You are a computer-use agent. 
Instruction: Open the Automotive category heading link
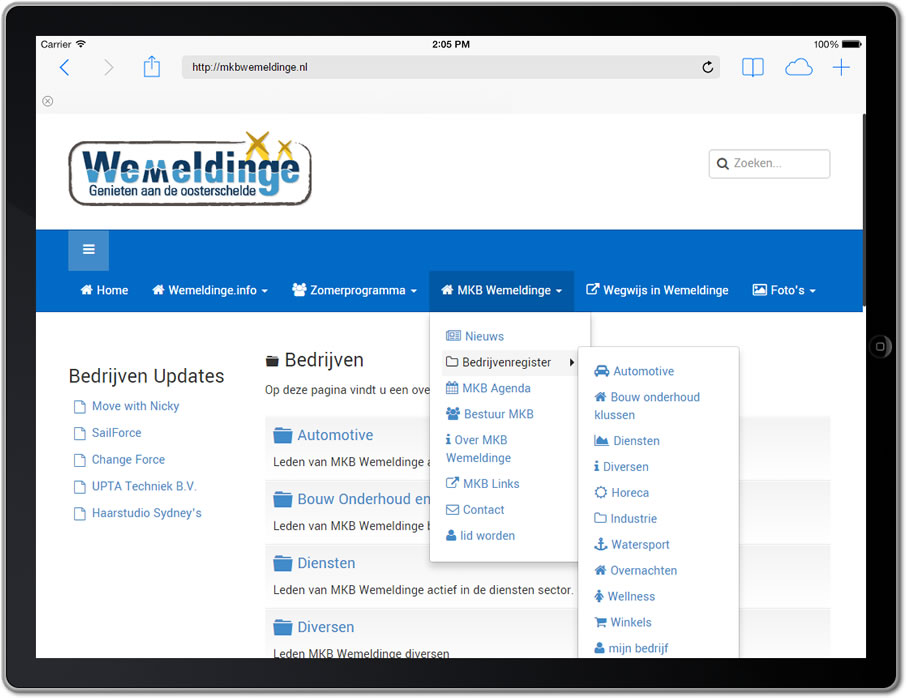335,435
